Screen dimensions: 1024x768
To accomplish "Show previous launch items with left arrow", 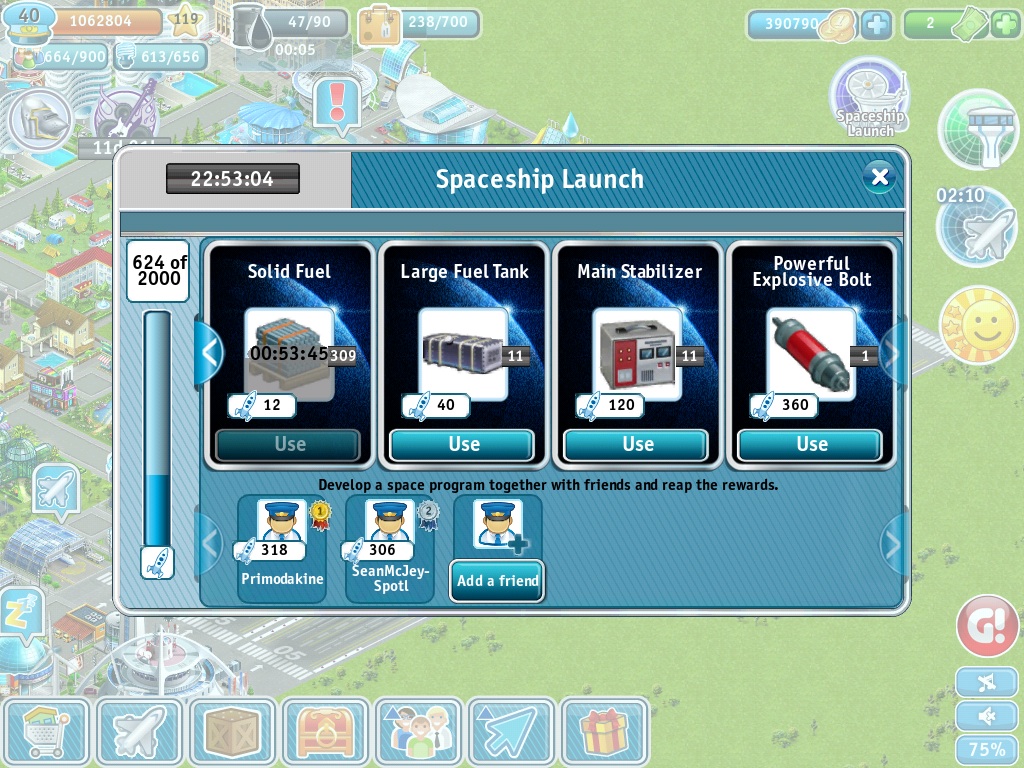I will pyautogui.click(x=209, y=353).
